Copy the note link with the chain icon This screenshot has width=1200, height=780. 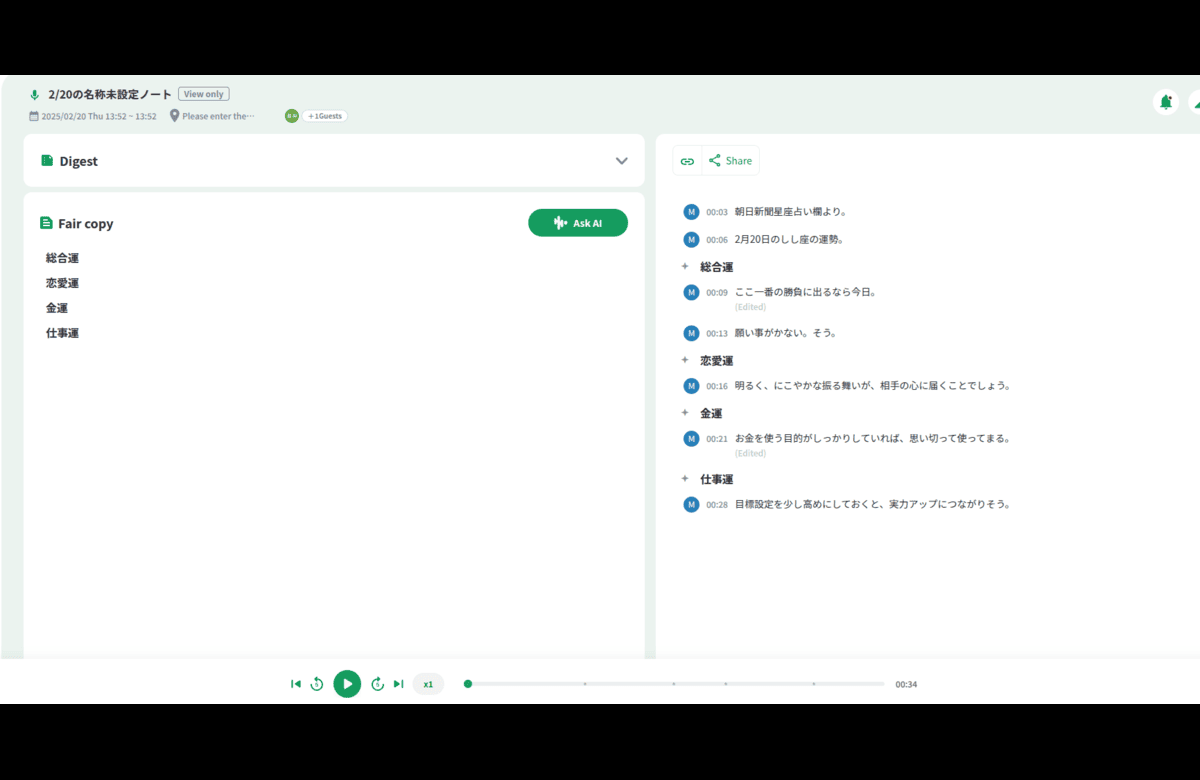coord(687,161)
